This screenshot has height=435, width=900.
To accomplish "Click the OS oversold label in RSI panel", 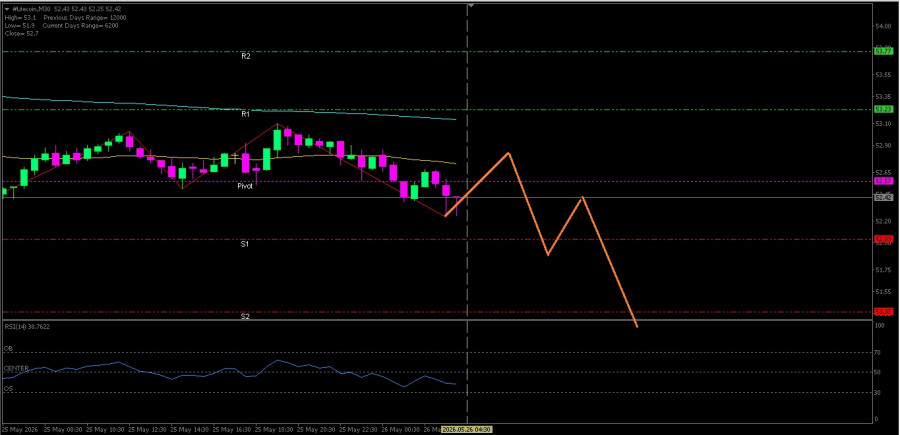I will [8, 389].
